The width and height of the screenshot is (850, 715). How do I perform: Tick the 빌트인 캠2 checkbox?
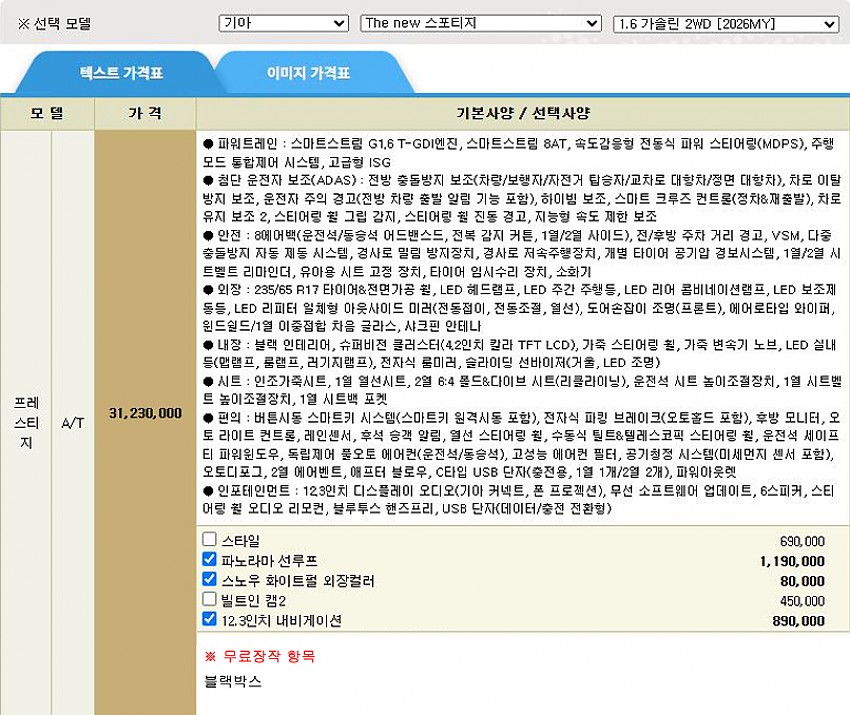[209, 600]
